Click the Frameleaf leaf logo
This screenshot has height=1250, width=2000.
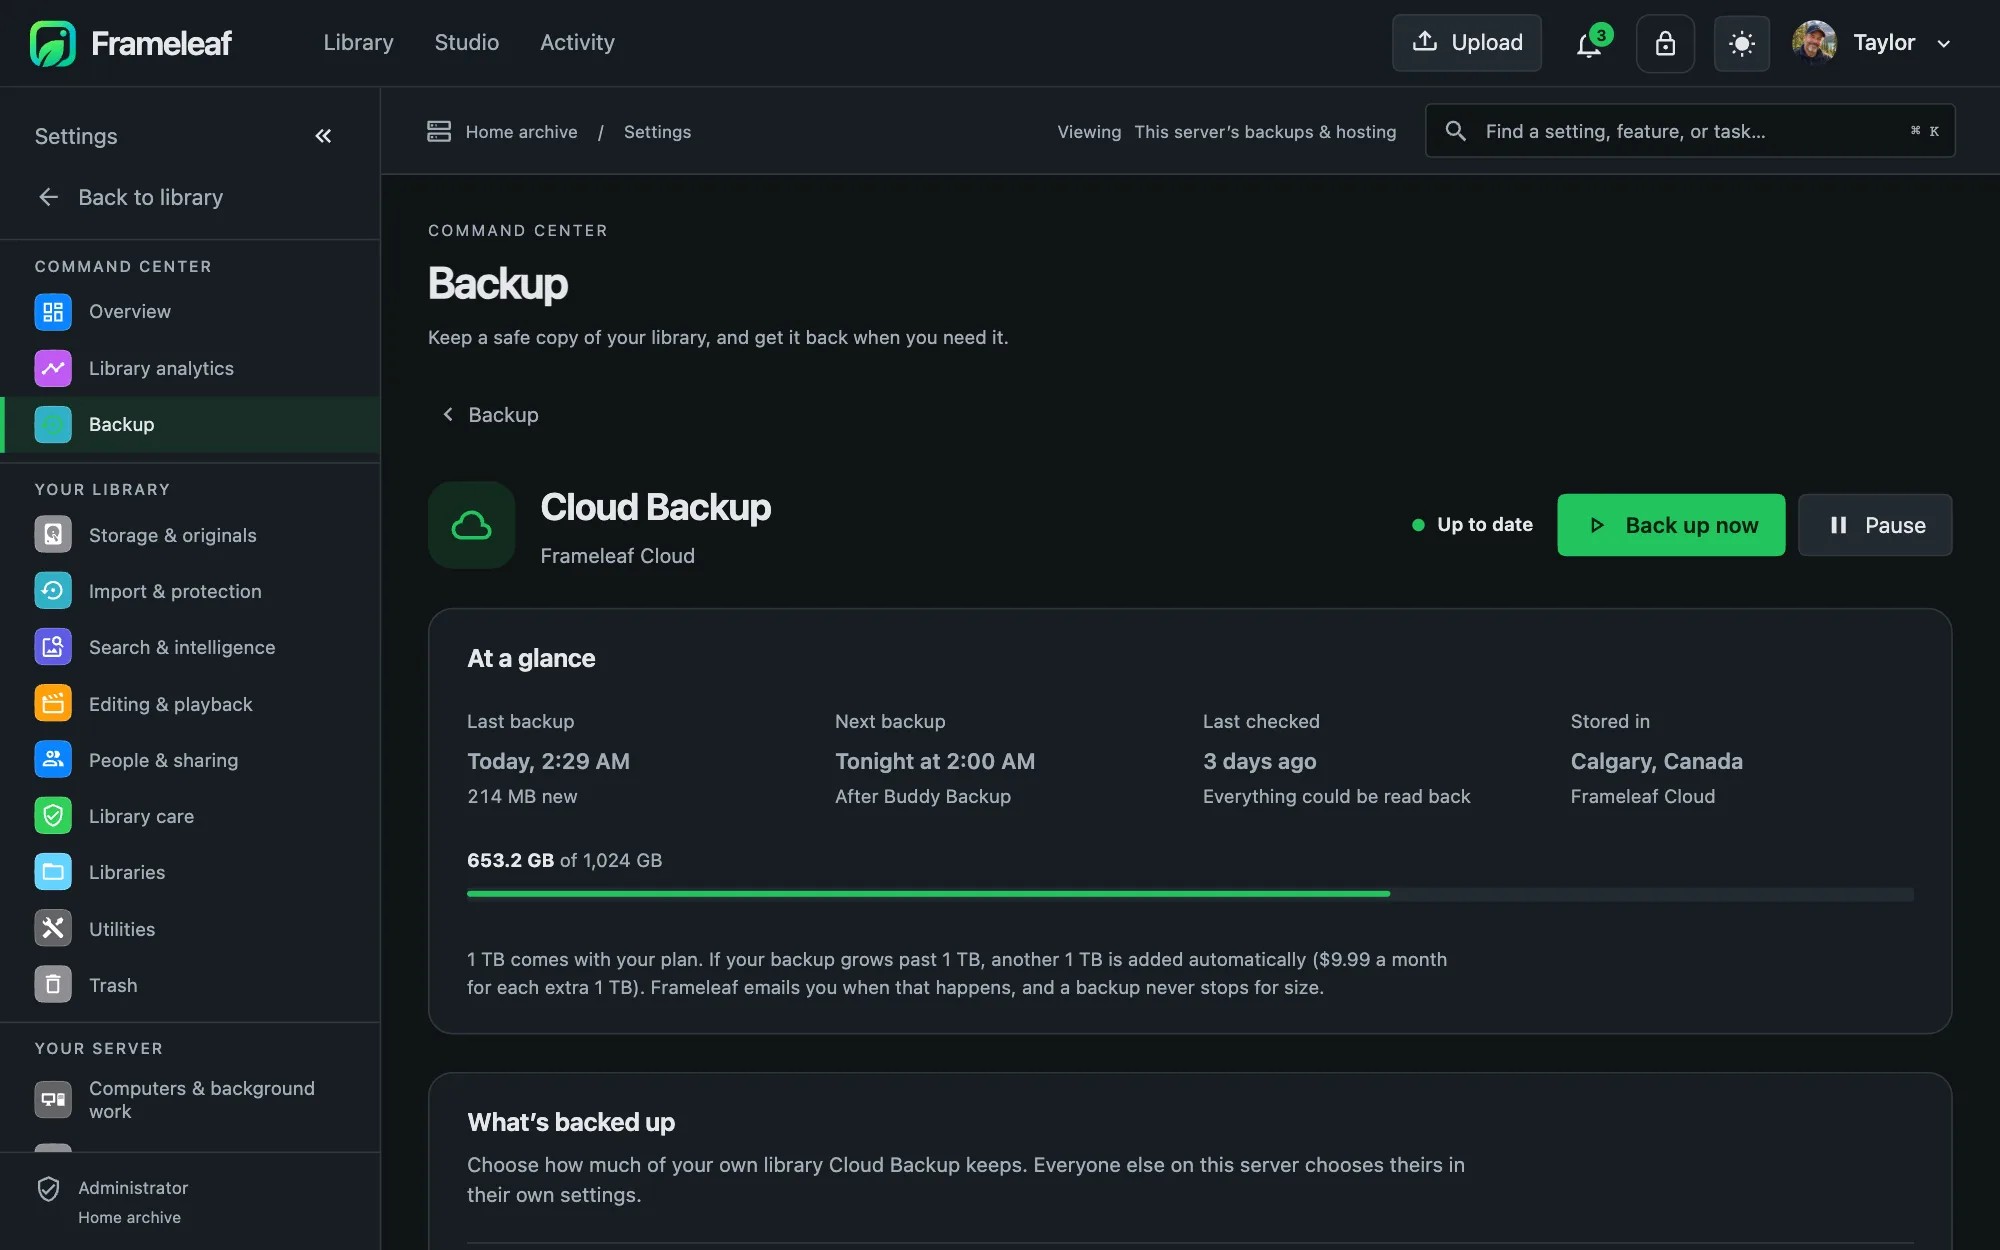click(53, 43)
